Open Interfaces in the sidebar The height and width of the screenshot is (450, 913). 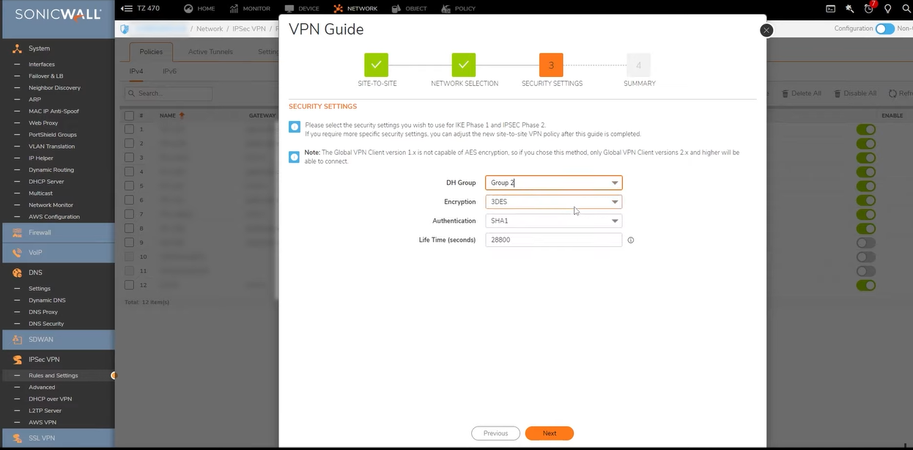41,64
